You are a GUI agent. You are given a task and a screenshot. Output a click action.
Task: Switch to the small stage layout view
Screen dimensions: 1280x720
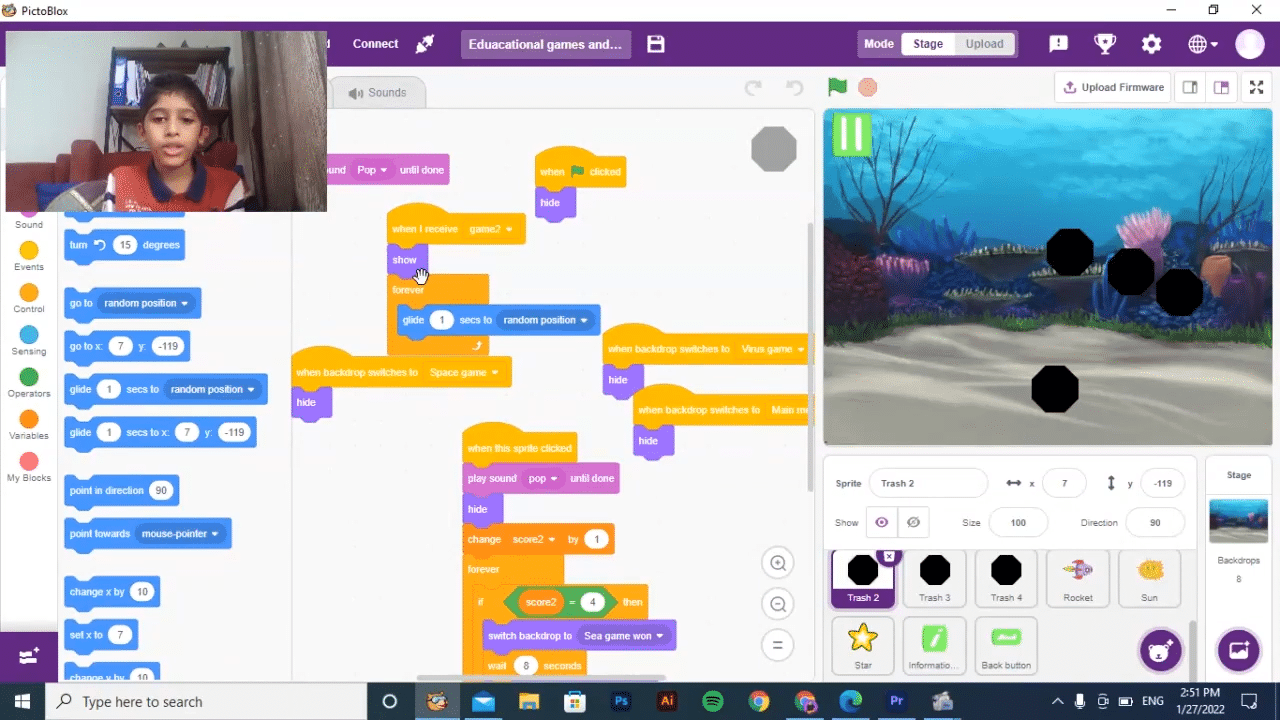(x=1189, y=87)
